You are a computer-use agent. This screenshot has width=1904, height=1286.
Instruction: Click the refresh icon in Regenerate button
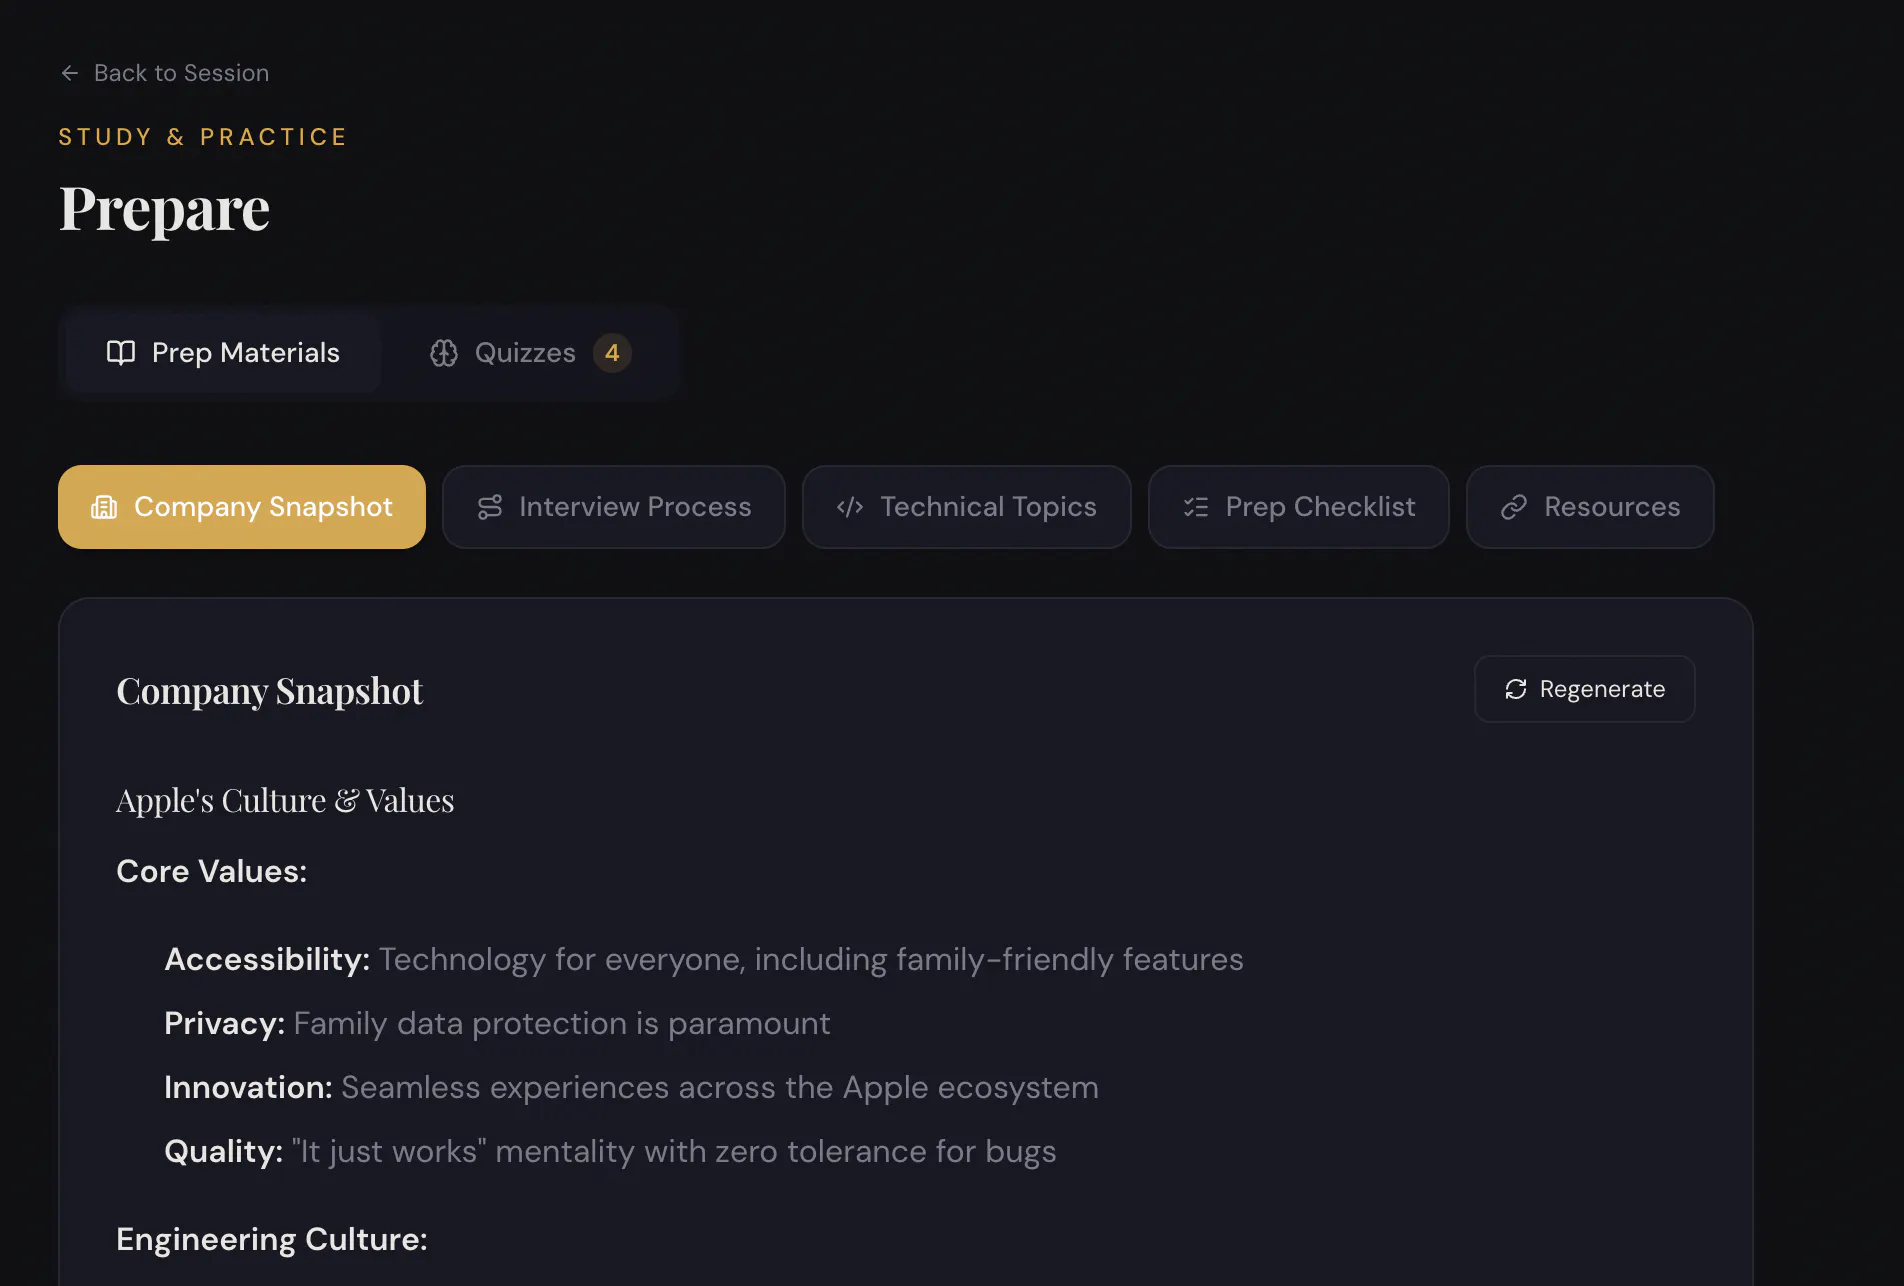(x=1516, y=689)
